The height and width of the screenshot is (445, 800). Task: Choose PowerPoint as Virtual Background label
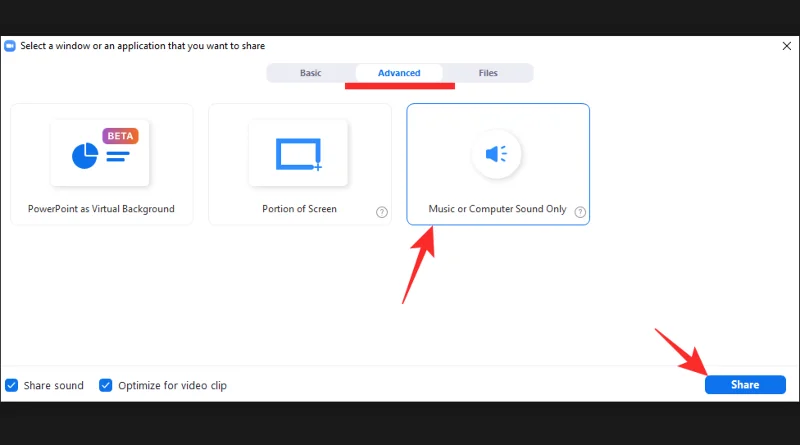click(101, 209)
